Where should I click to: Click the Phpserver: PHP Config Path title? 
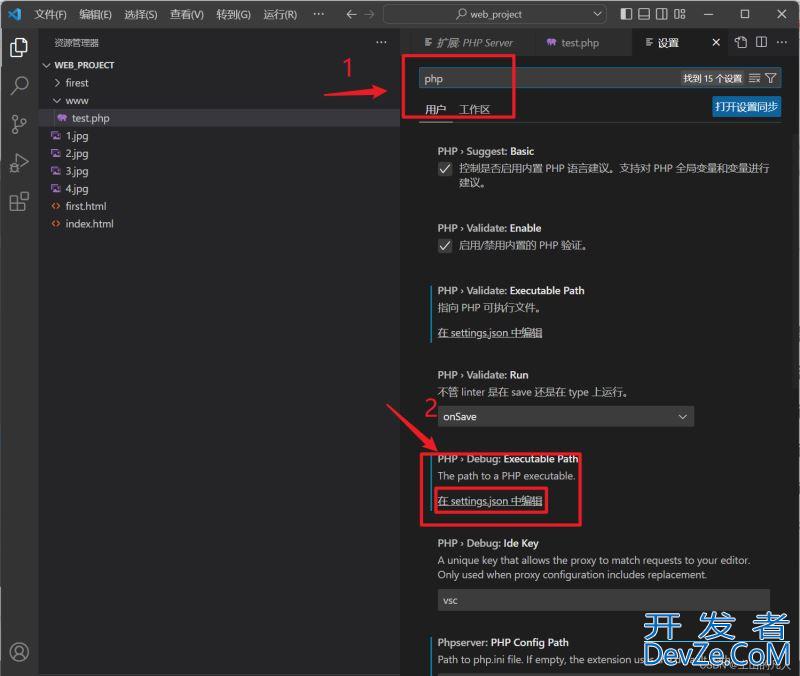(x=503, y=643)
